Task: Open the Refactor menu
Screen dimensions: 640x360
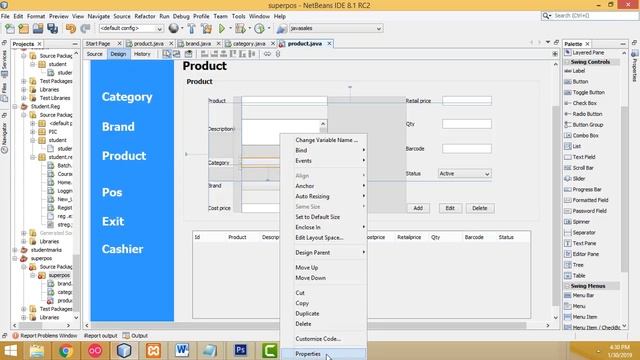Action: click(x=144, y=16)
